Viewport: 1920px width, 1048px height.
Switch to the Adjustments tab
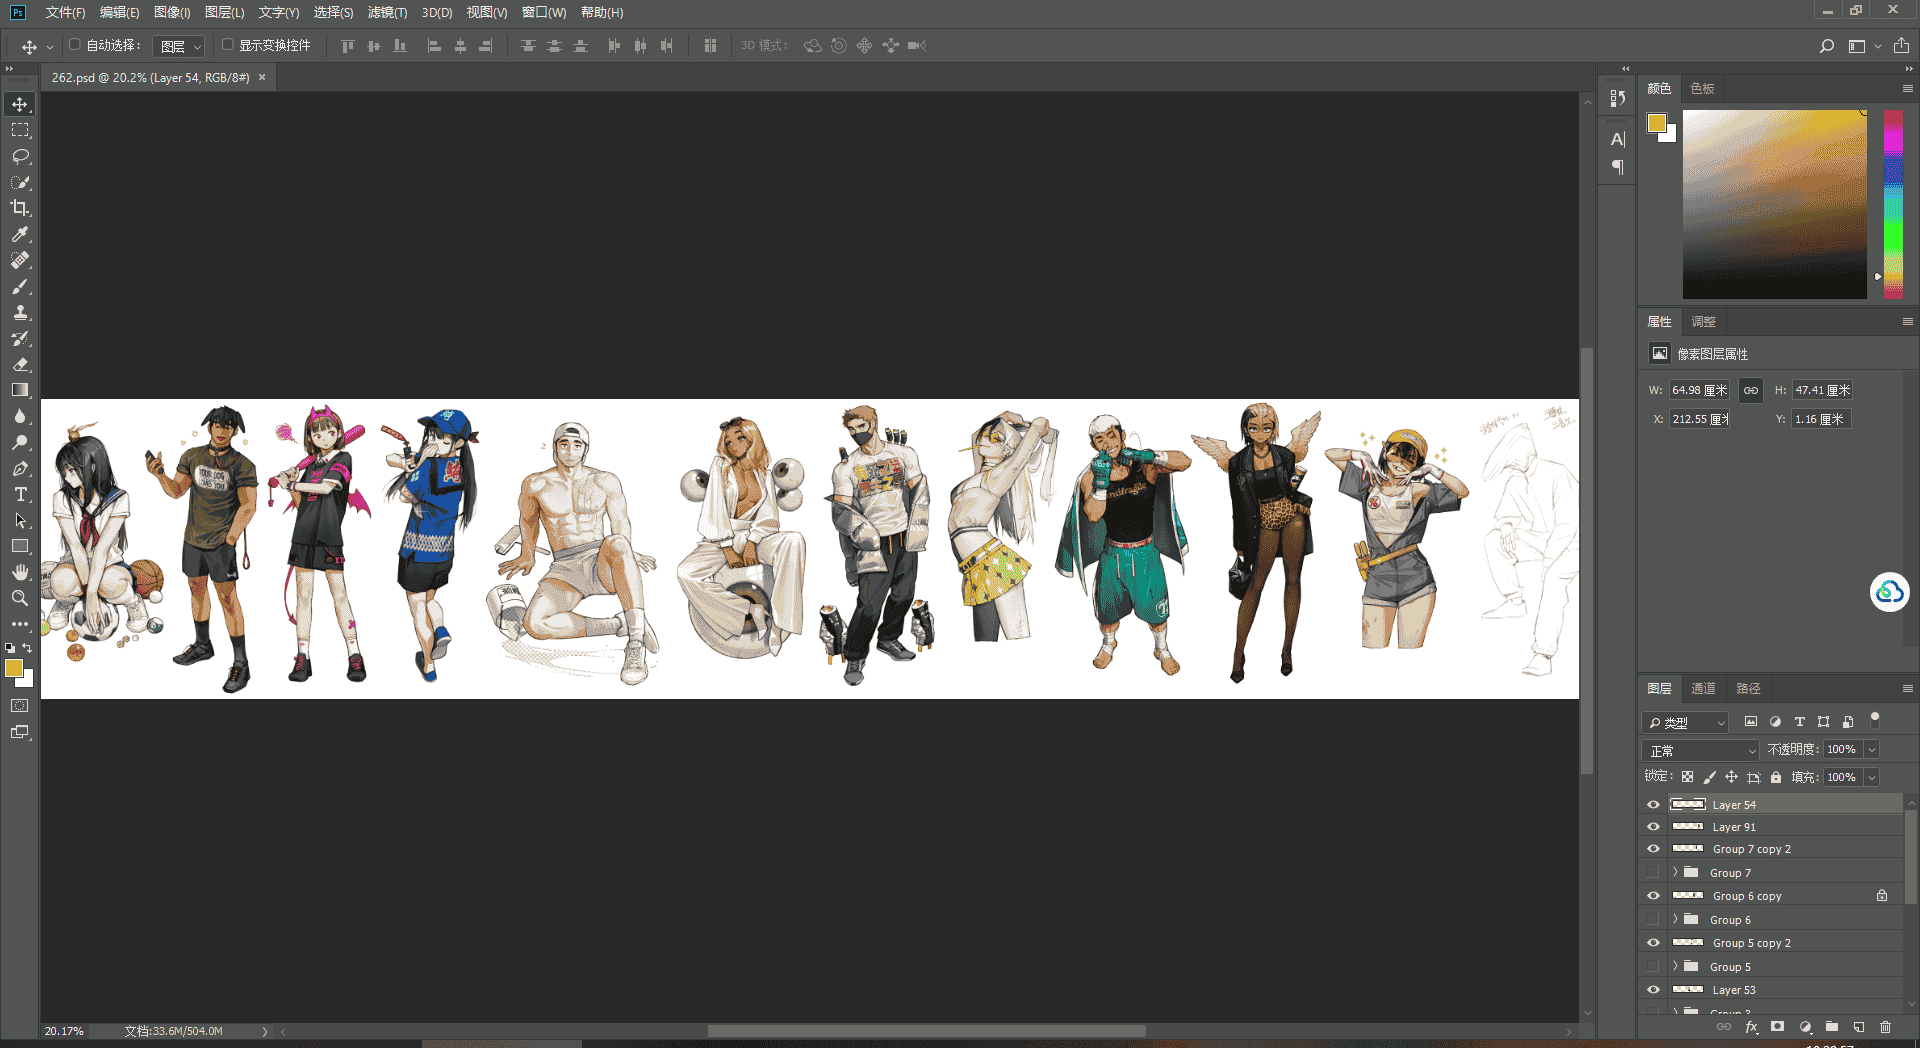point(1703,321)
